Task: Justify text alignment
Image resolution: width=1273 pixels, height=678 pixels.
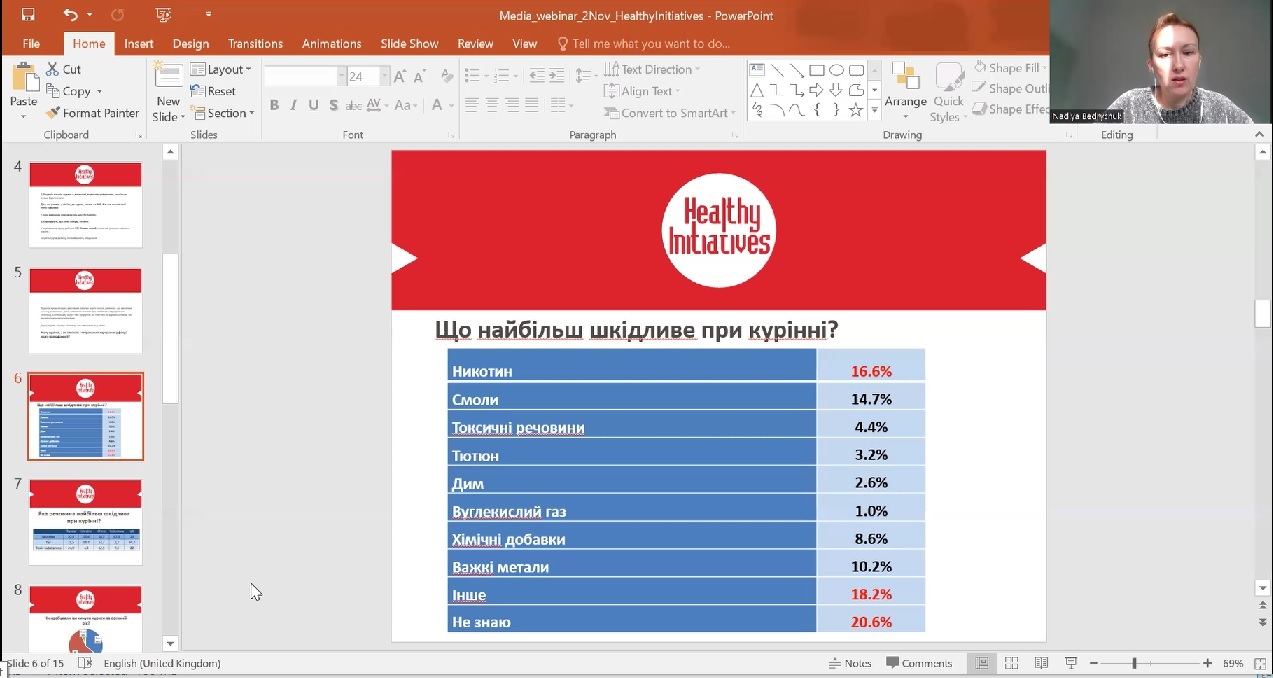Action: 531,104
